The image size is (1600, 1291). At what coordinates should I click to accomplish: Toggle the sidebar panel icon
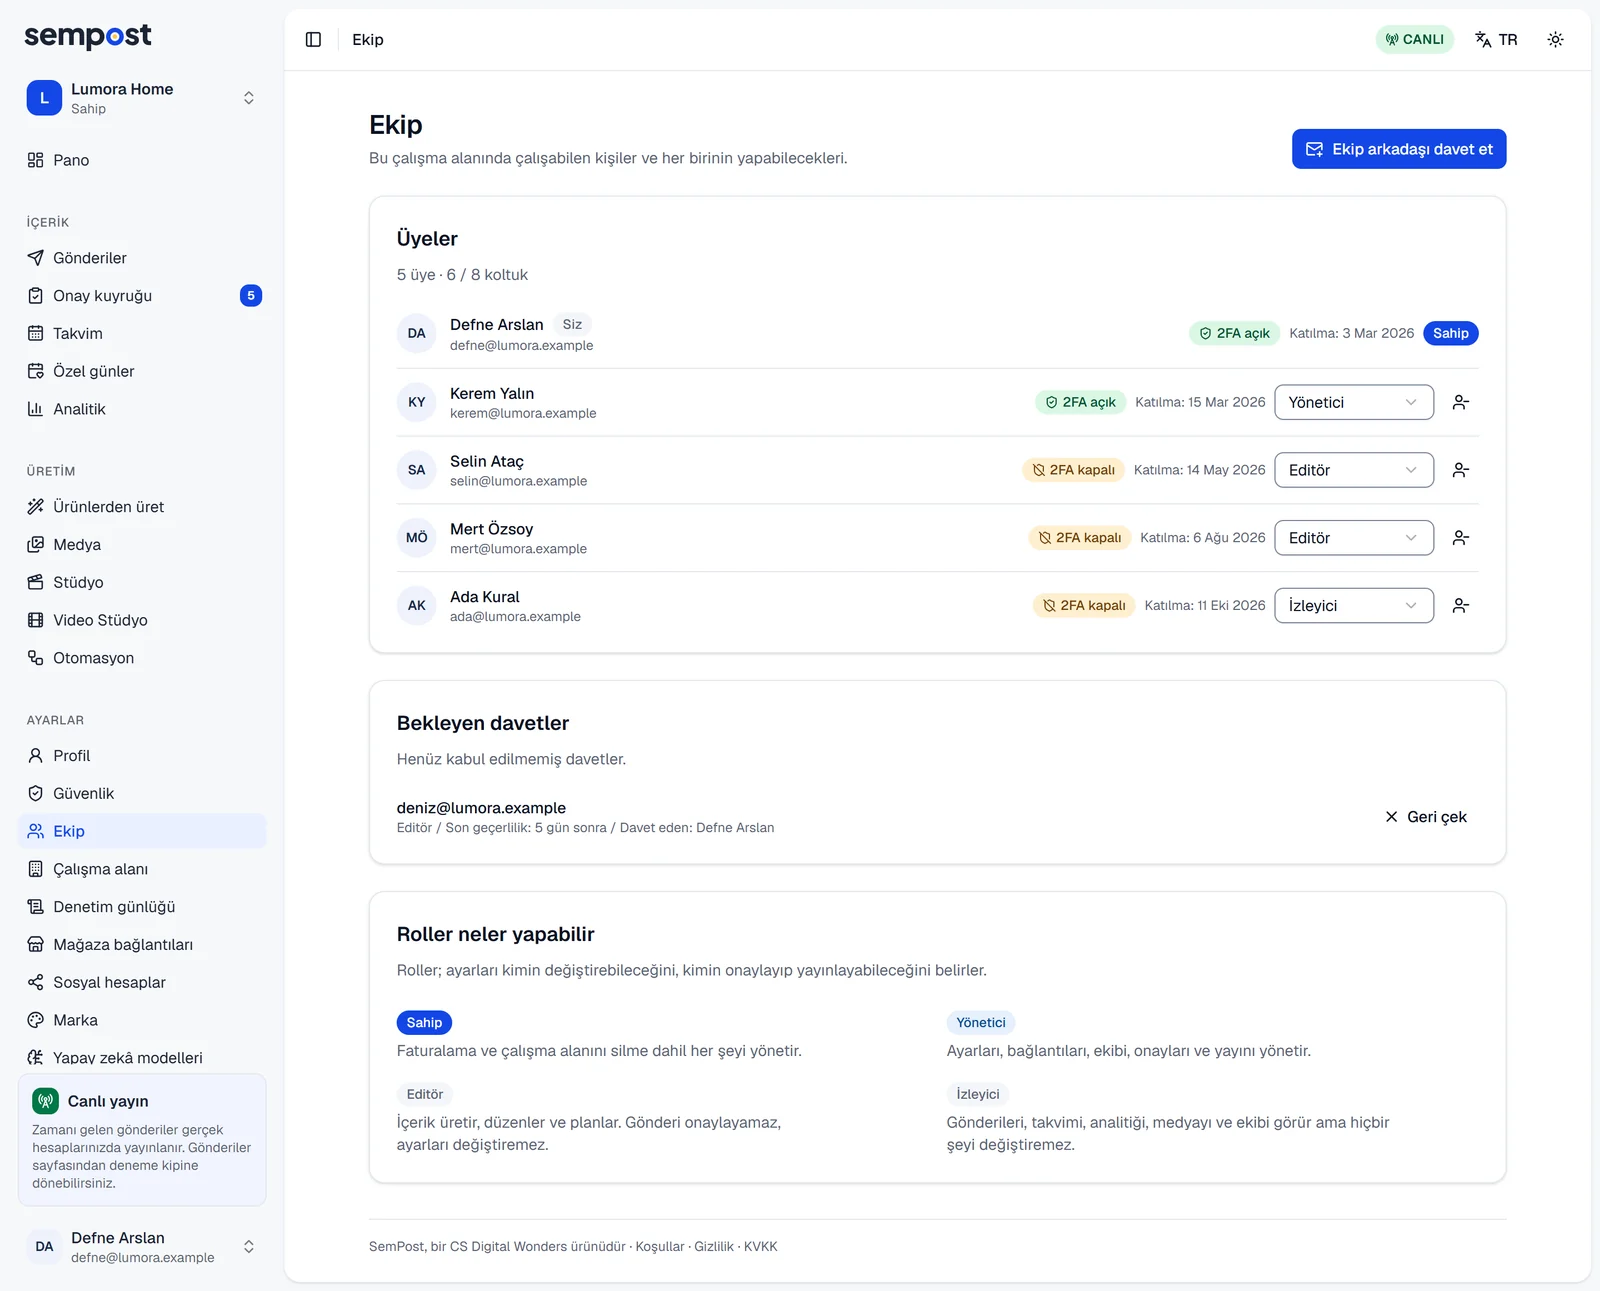point(313,39)
